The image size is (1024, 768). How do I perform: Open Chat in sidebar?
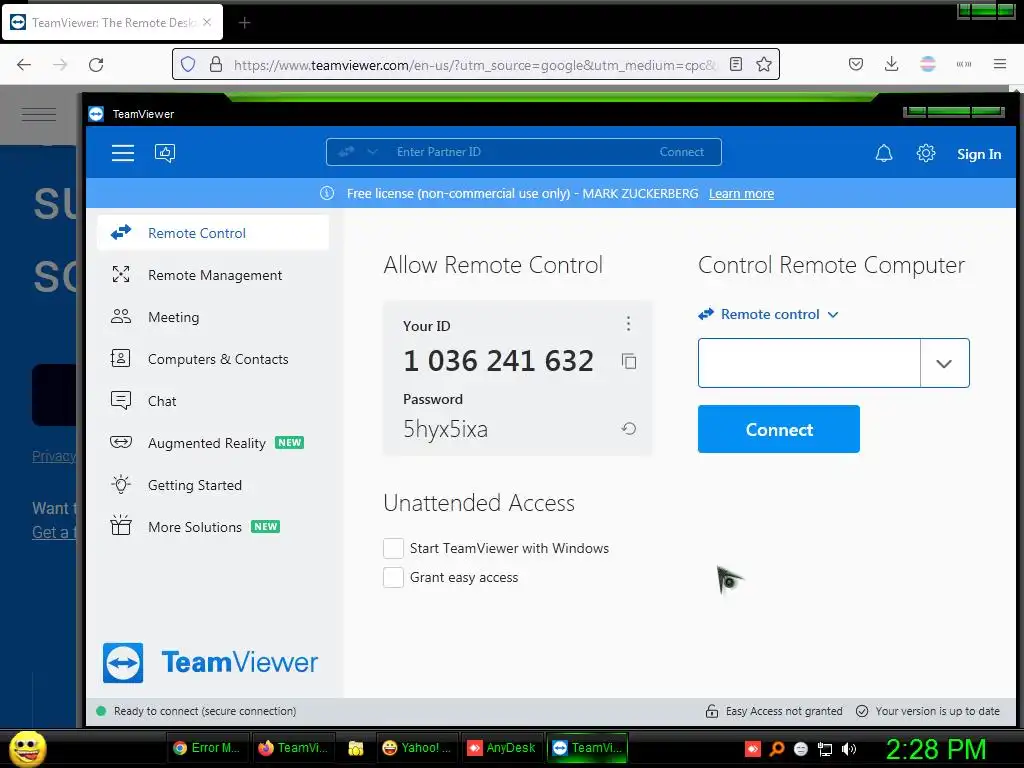click(x=213, y=401)
